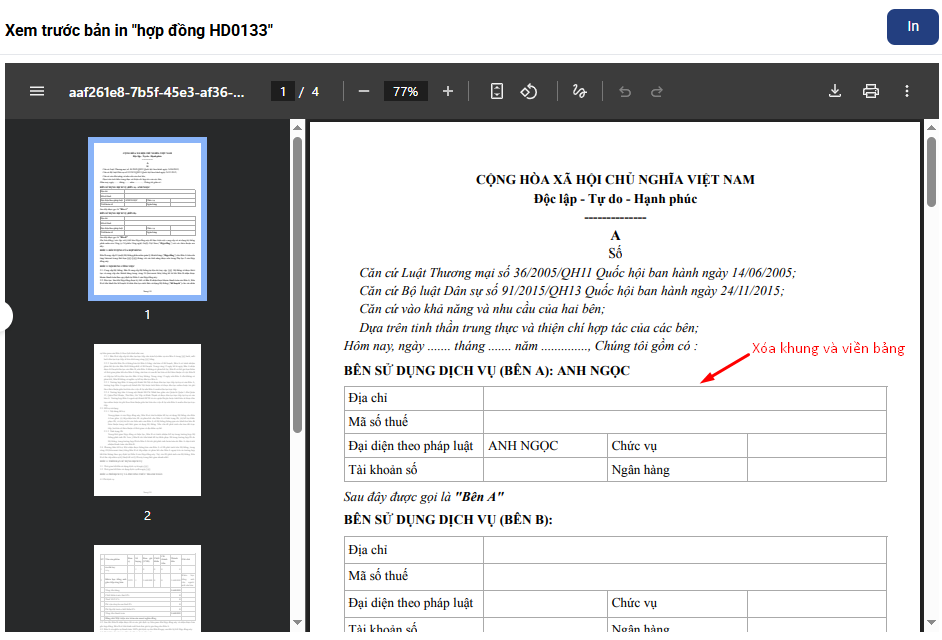Click the redo arrow icon

click(657, 91)
